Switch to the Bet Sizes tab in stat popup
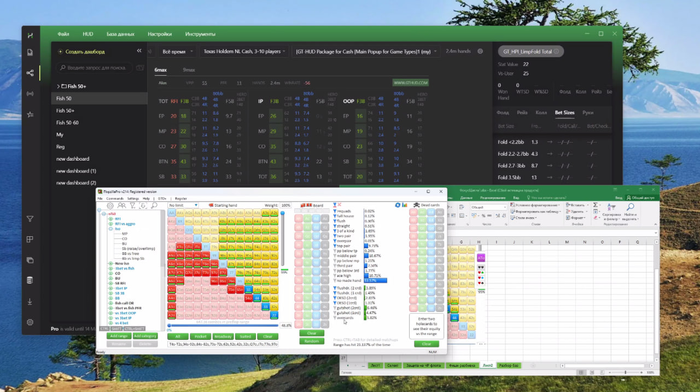 pyautogui.click(x=564, y=113)
